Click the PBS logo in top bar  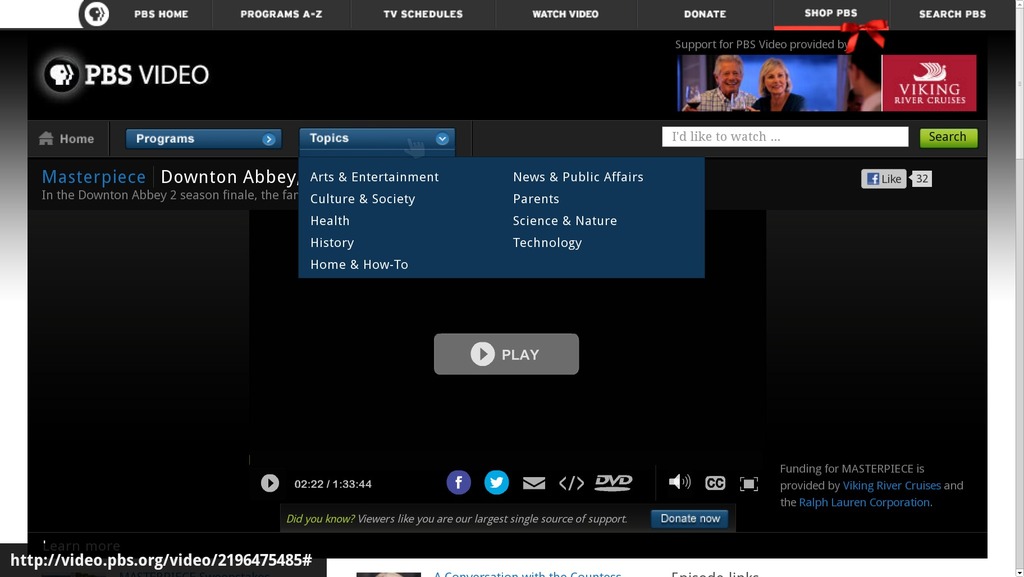[x=97, y=14]
